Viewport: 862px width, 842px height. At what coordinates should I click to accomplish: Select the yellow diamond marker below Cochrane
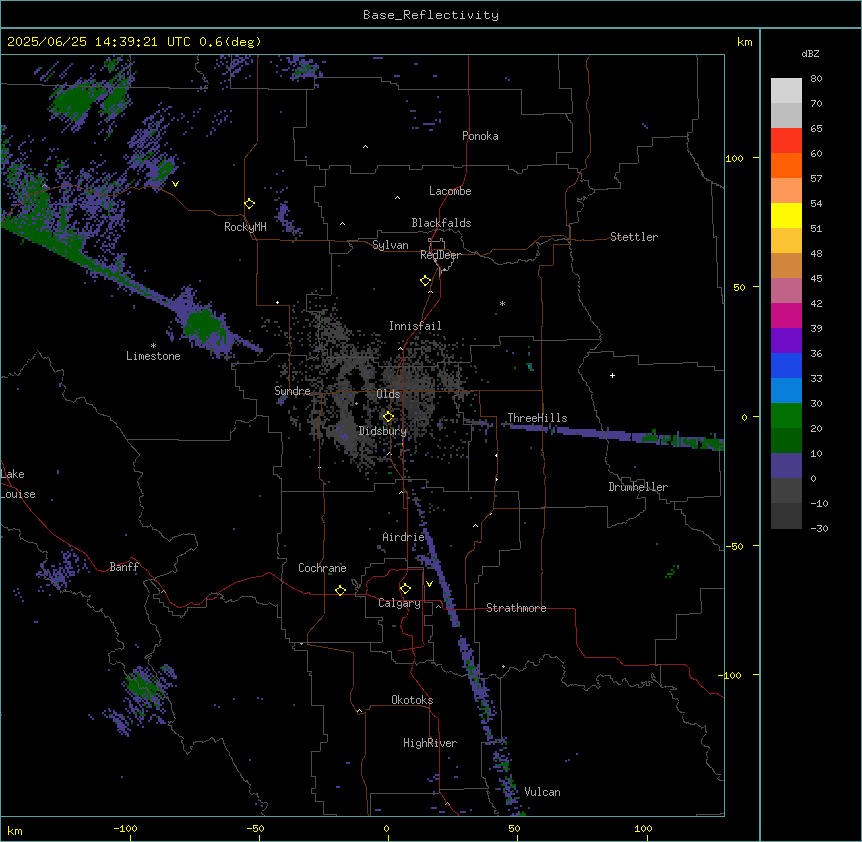pos(340,590)
